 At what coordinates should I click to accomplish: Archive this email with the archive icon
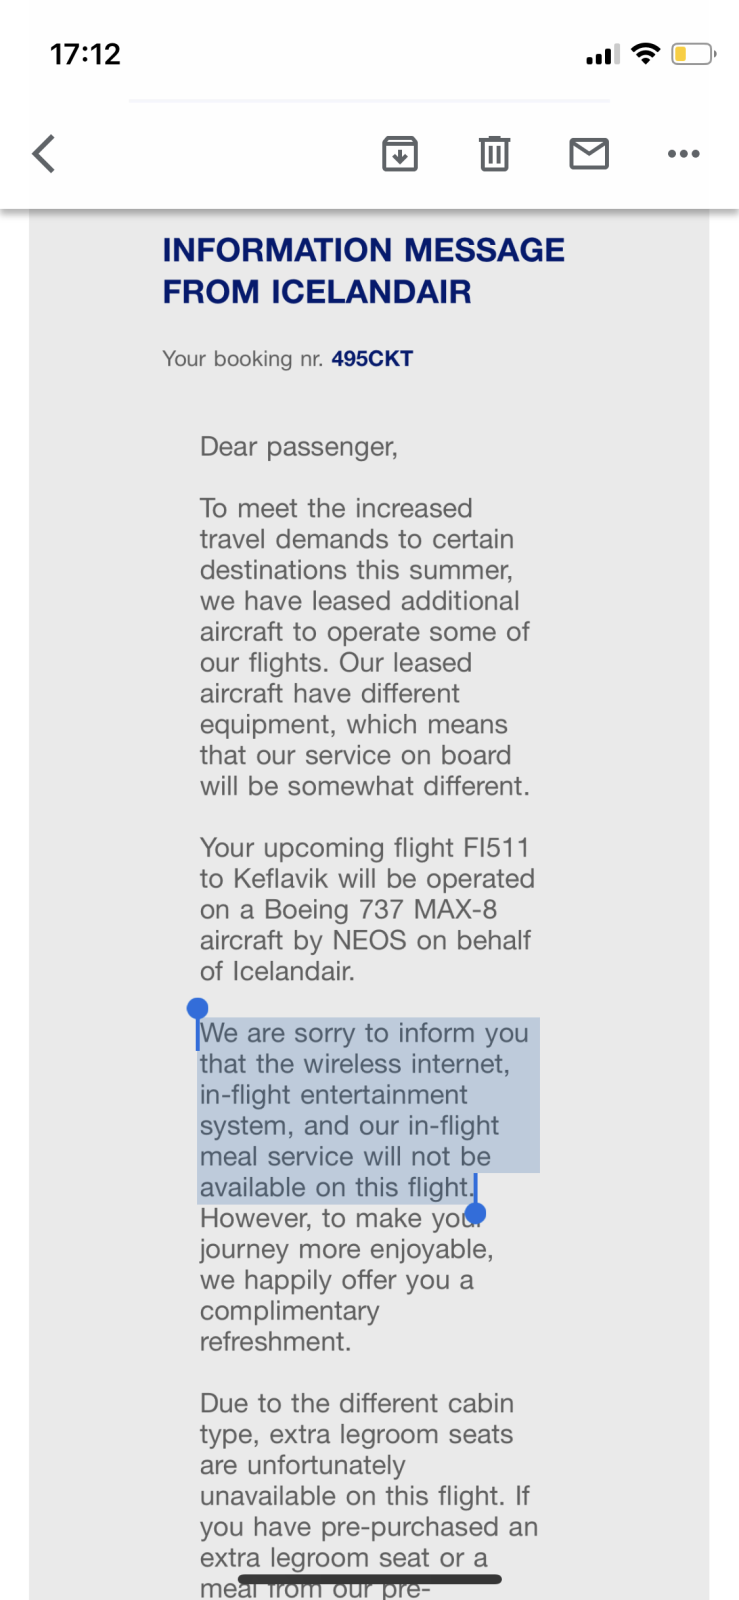pyautogui.click(x=400, y=154)
